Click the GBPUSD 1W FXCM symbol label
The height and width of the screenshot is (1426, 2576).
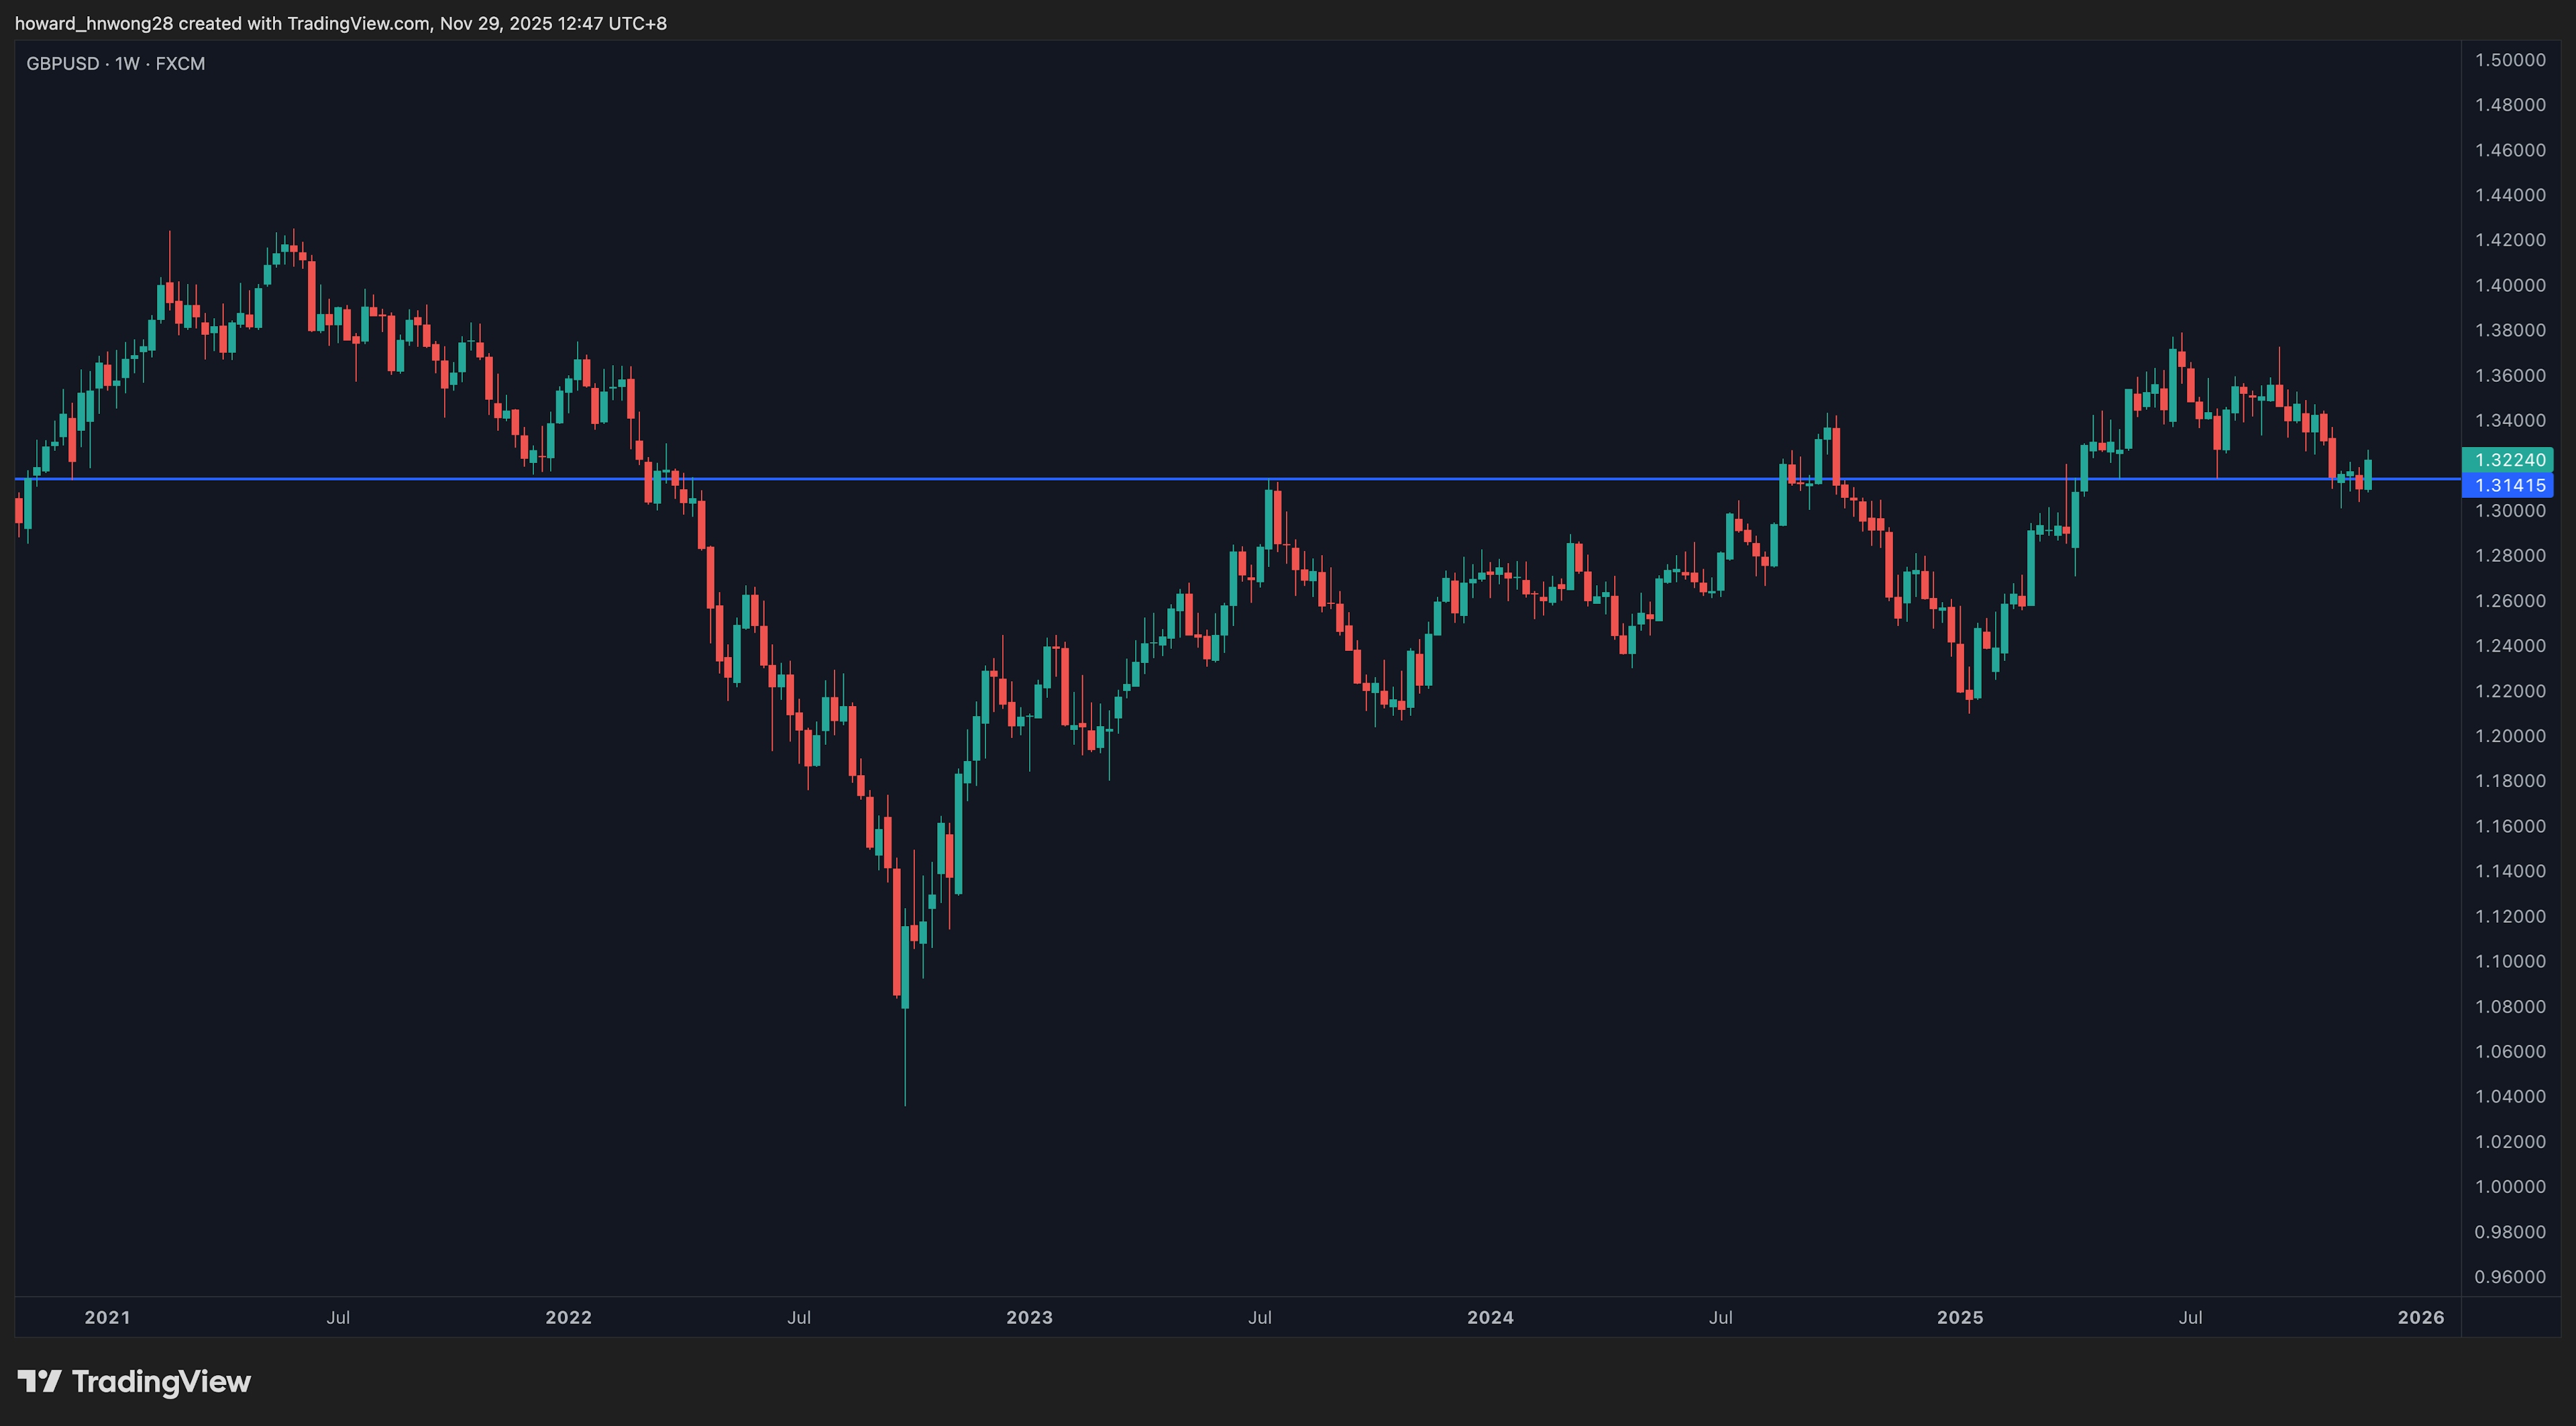[115, 64]
